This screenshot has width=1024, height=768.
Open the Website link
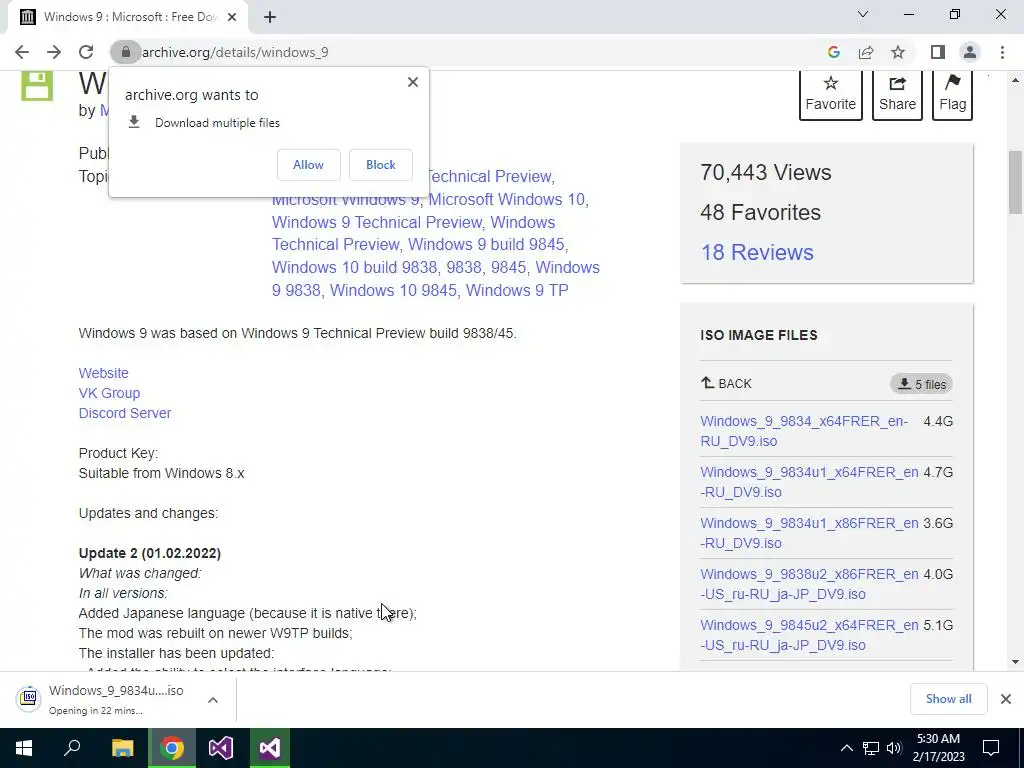(x=103, y=373)
